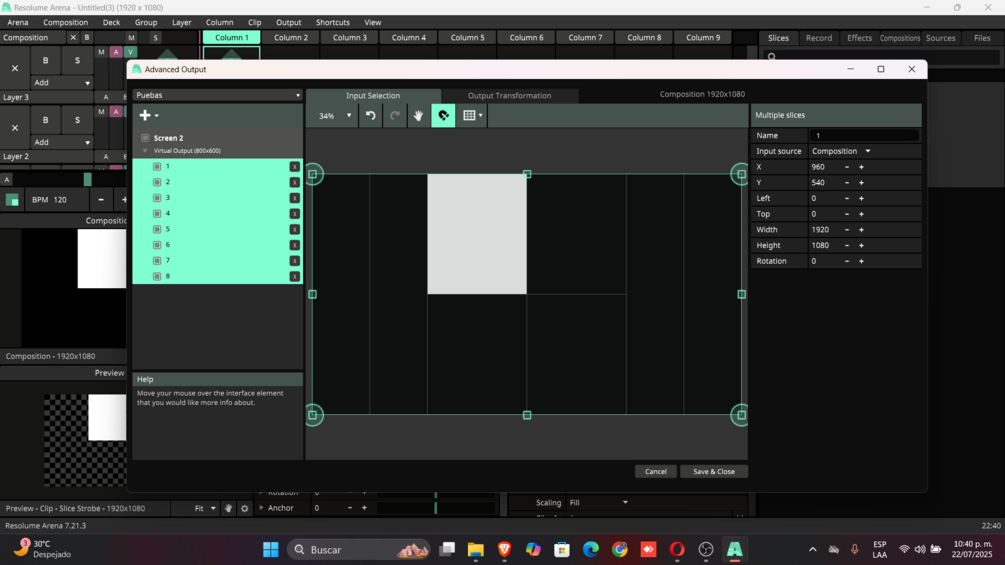
Task: Open the grid dropdown arrow
Action: 480,115
